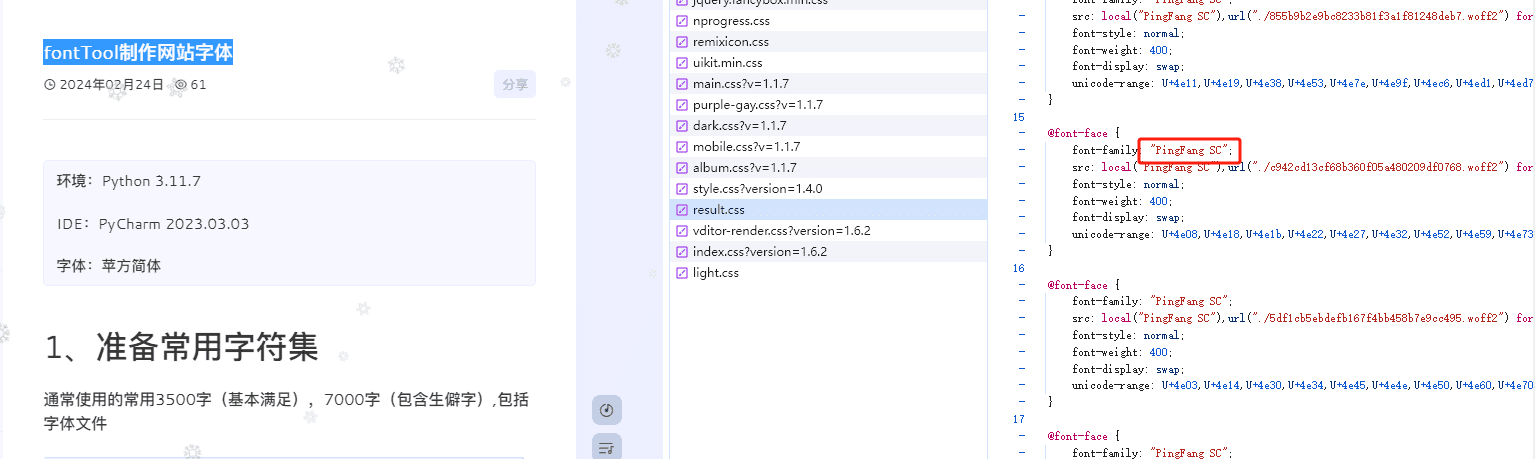Image resolution: width=1535 pixels, height=459 pixels.
Task: Select result.css in the stylesheet list
Action: (718, 210)
